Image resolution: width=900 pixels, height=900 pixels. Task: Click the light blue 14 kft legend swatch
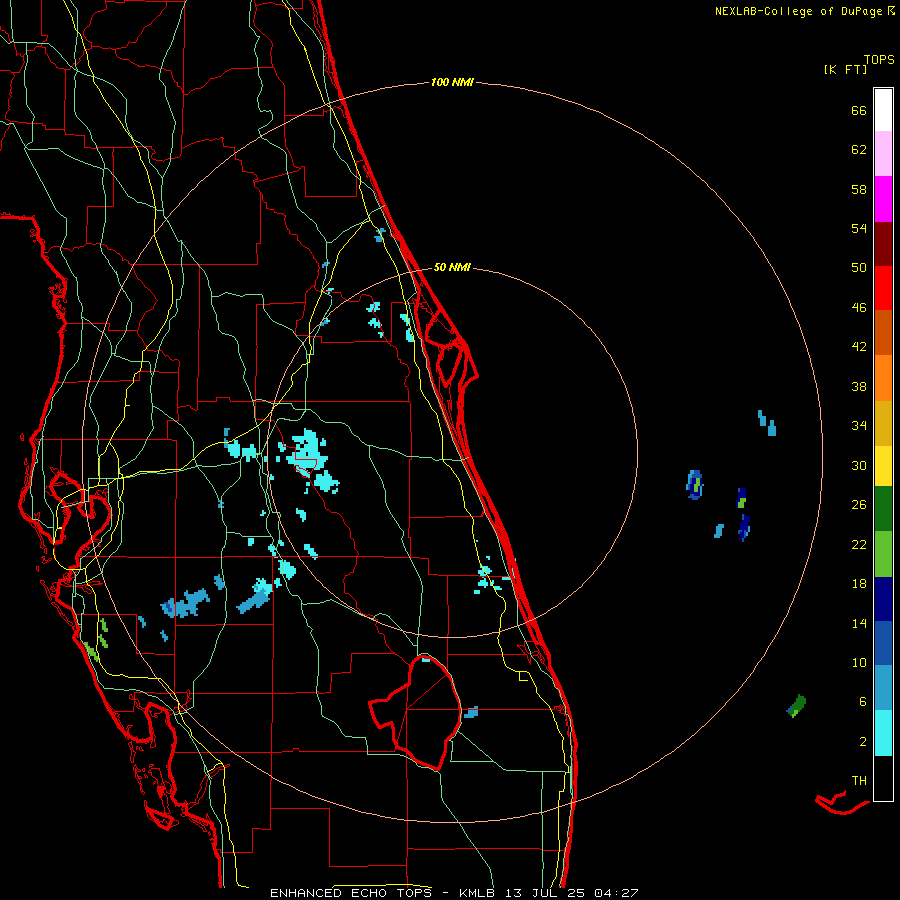point(883,688)
